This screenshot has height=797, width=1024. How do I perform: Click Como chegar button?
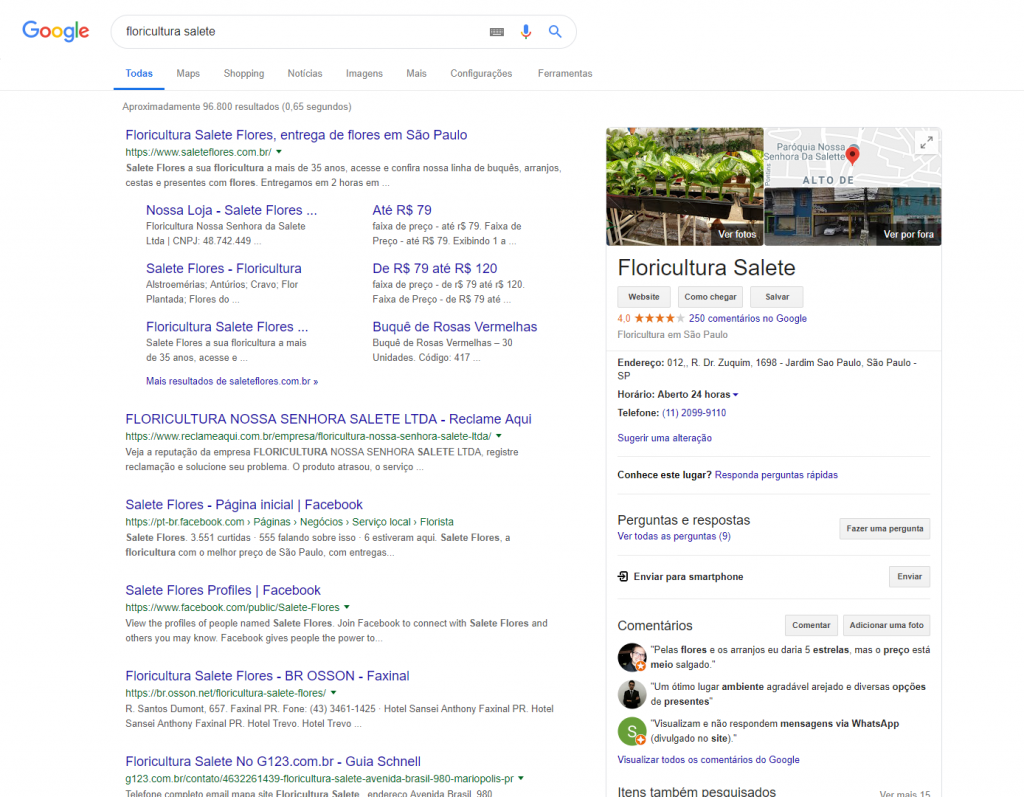click(x=711, y=297)
